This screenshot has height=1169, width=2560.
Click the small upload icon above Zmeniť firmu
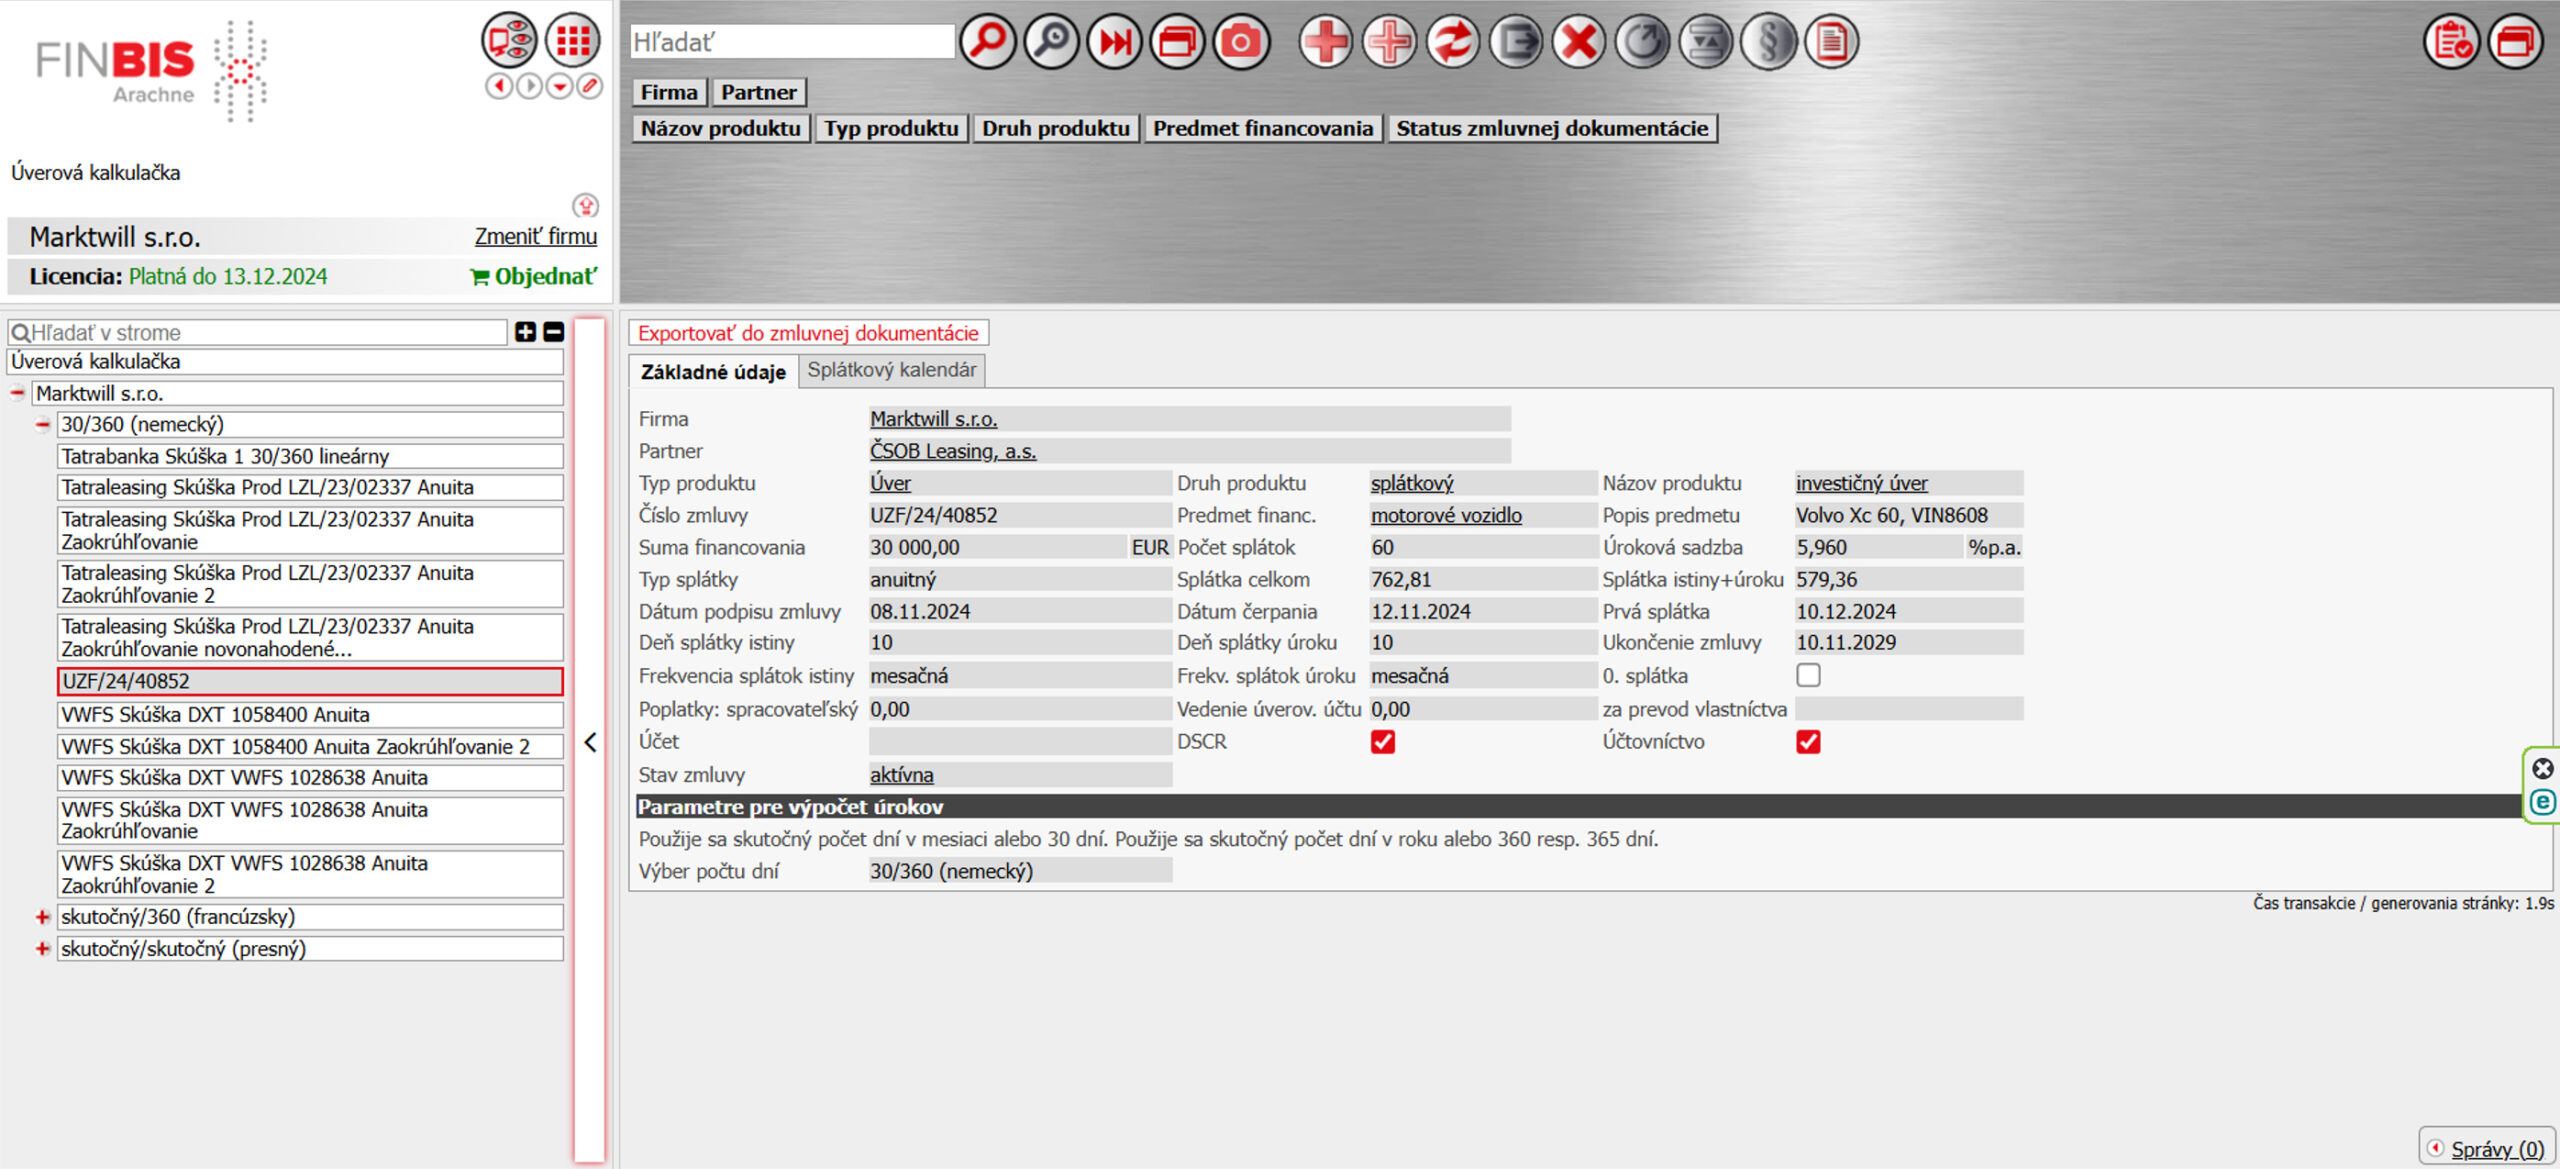585,206
